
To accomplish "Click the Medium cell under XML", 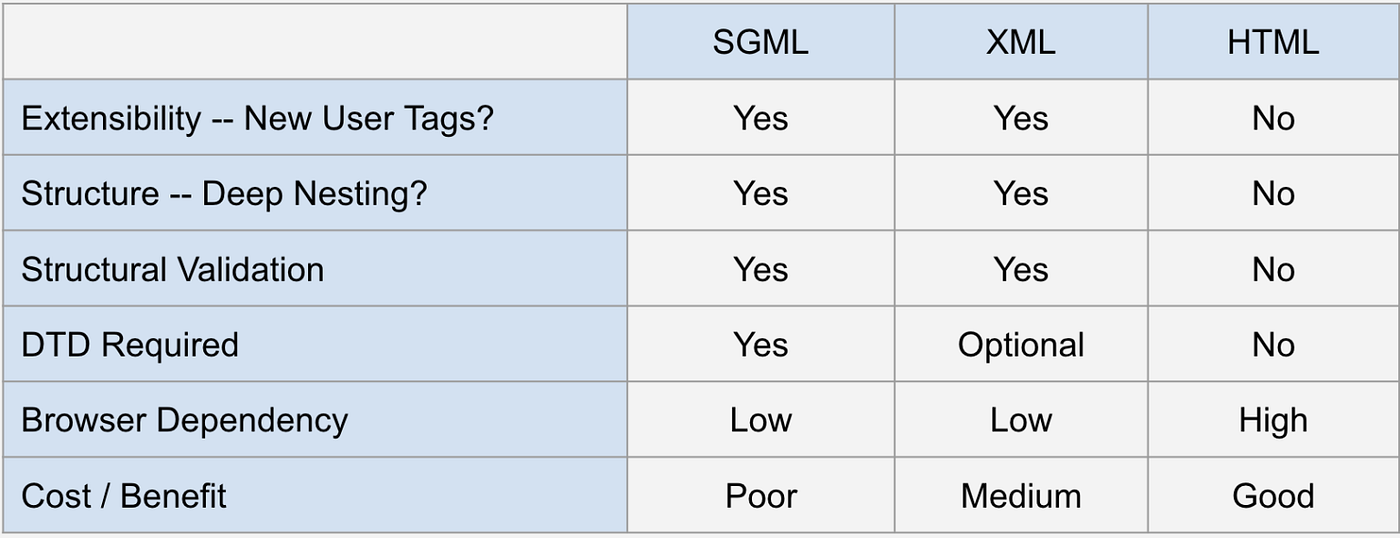I will (1021, 495).
